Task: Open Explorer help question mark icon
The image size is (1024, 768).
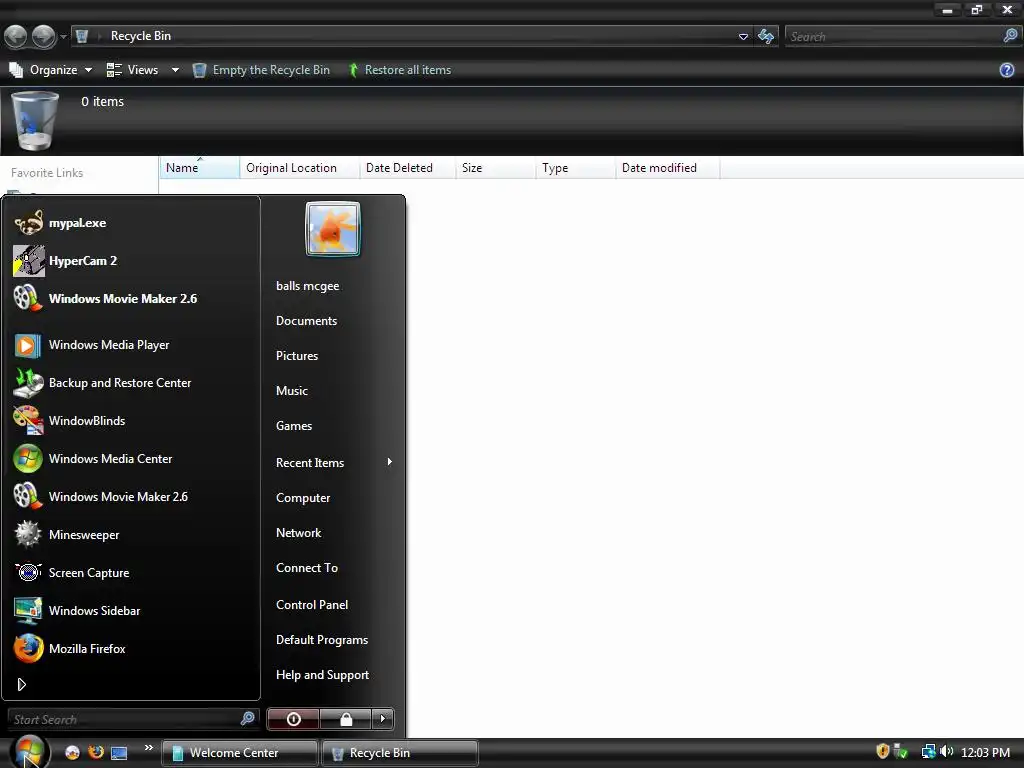Action: tap(1007, 70)
